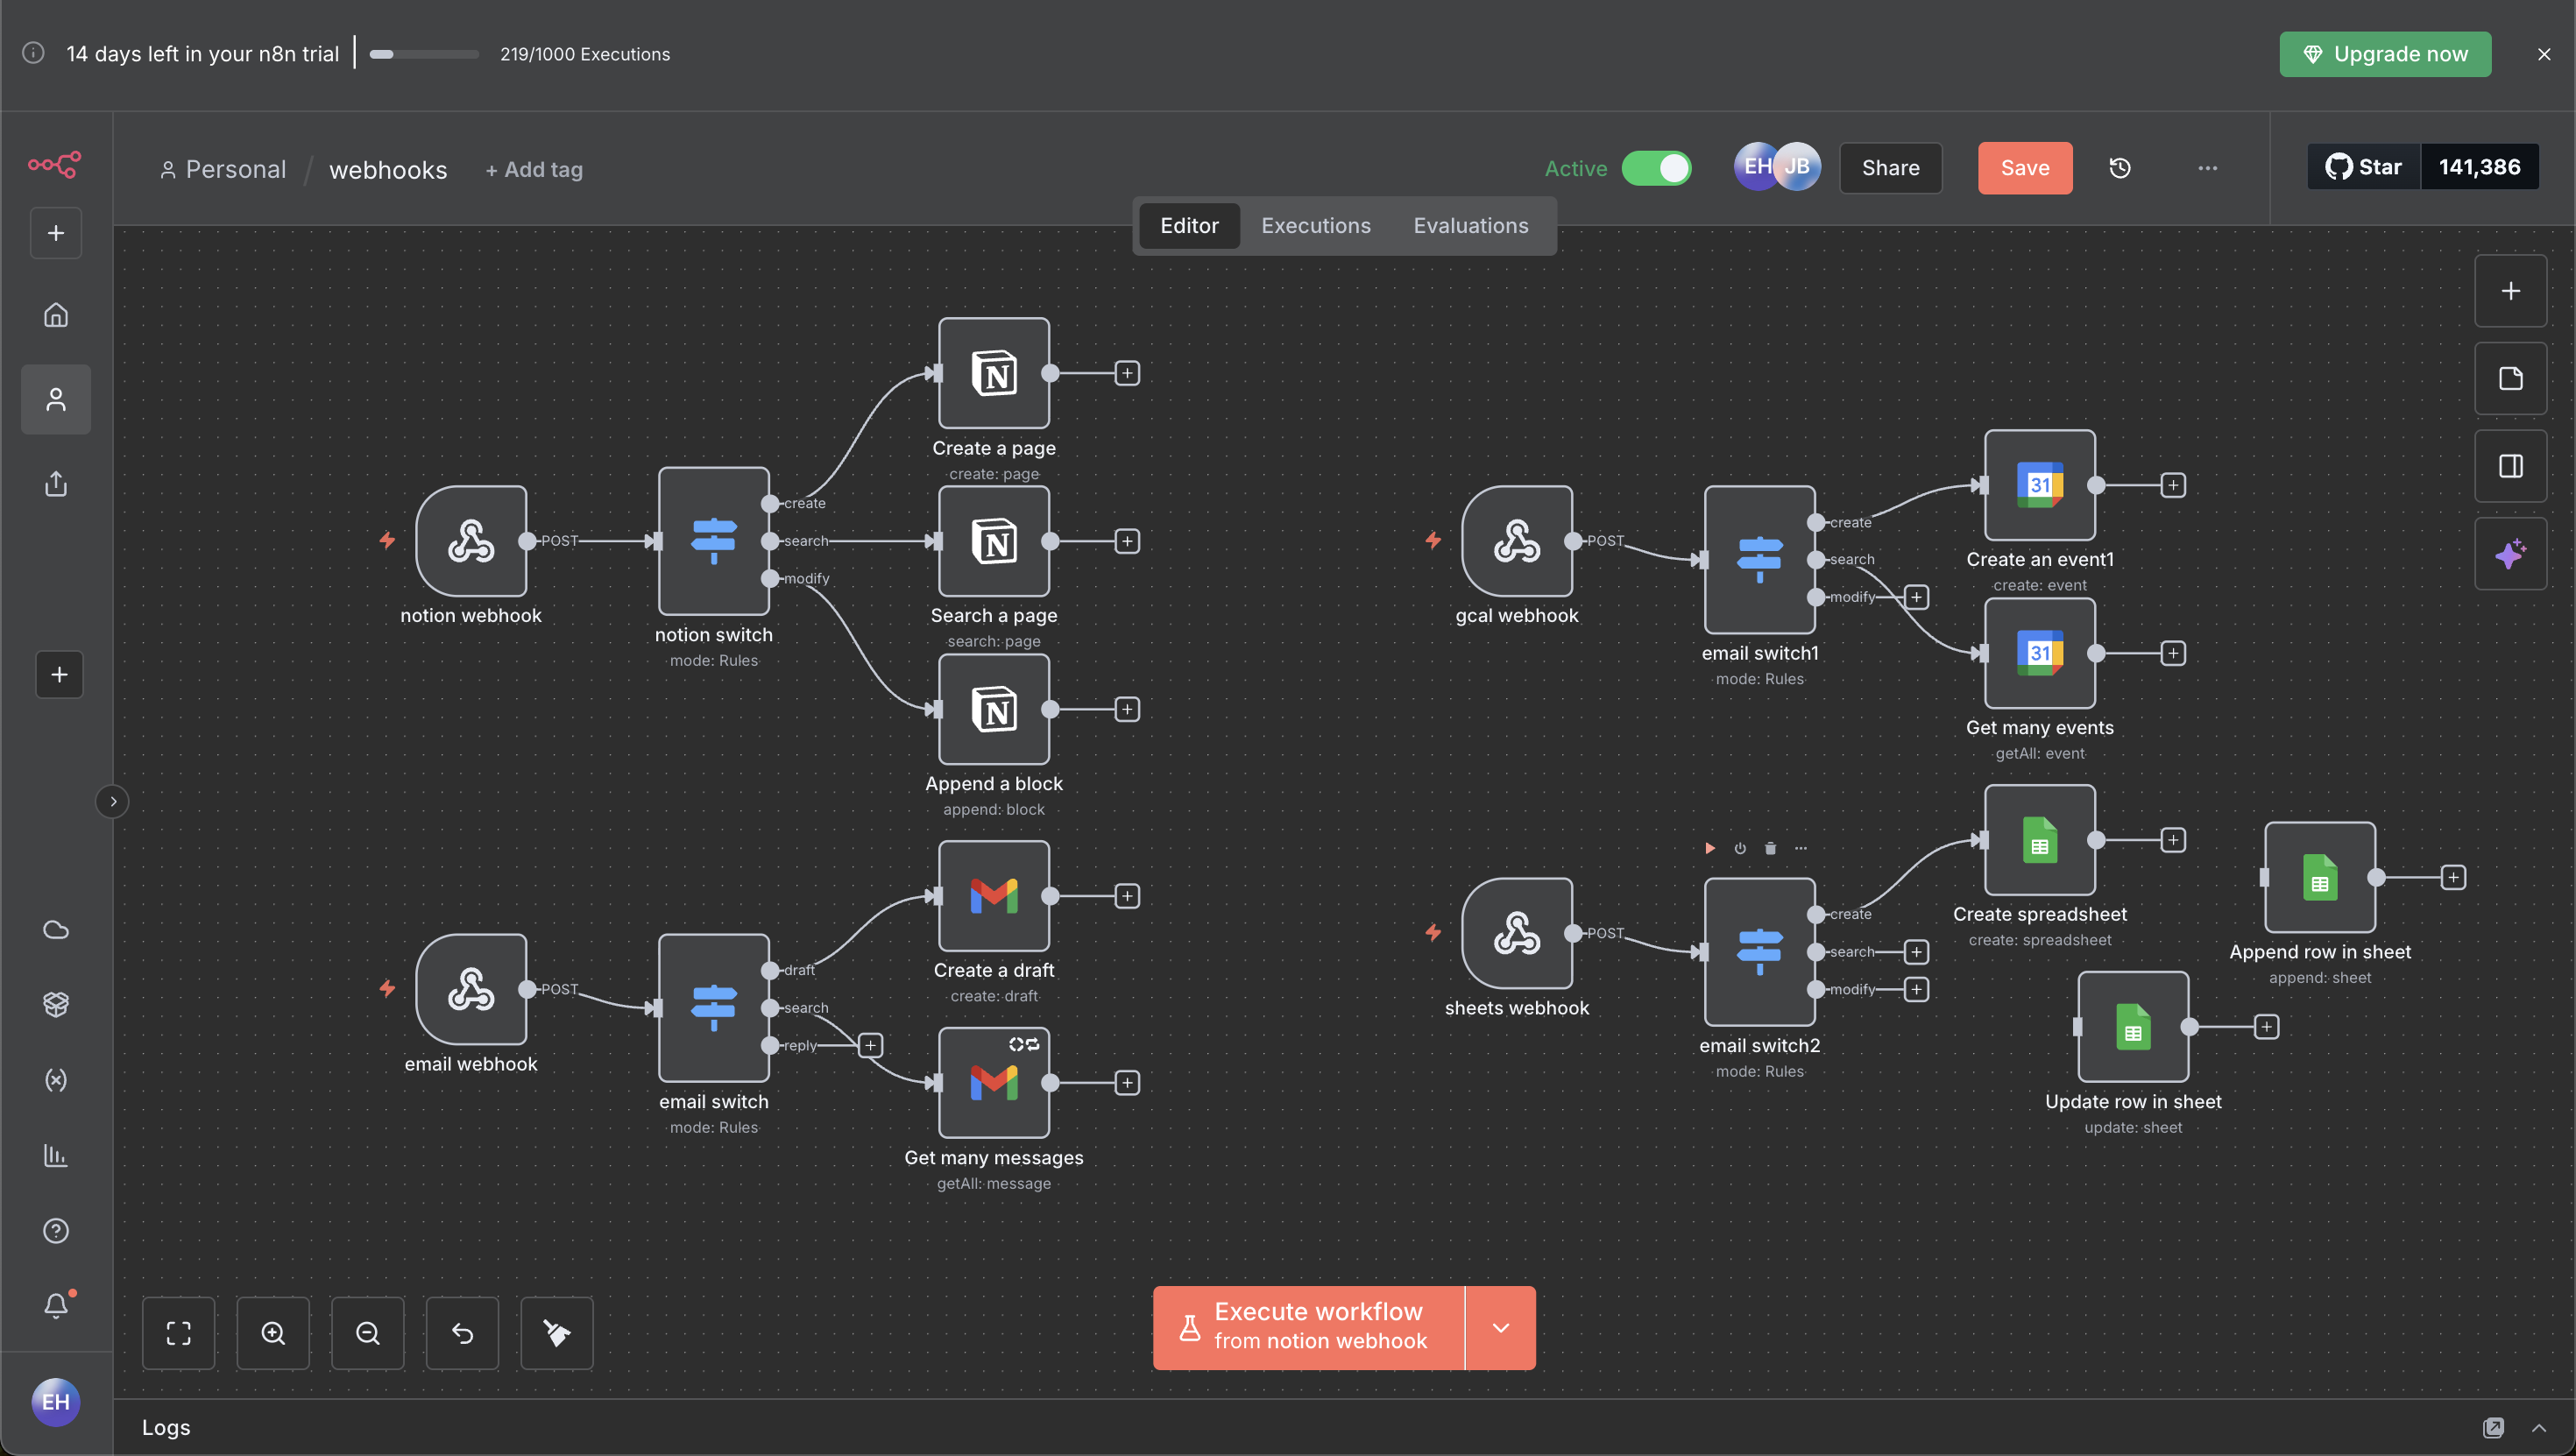Click the tidy up workflow broom icon

557,1333
